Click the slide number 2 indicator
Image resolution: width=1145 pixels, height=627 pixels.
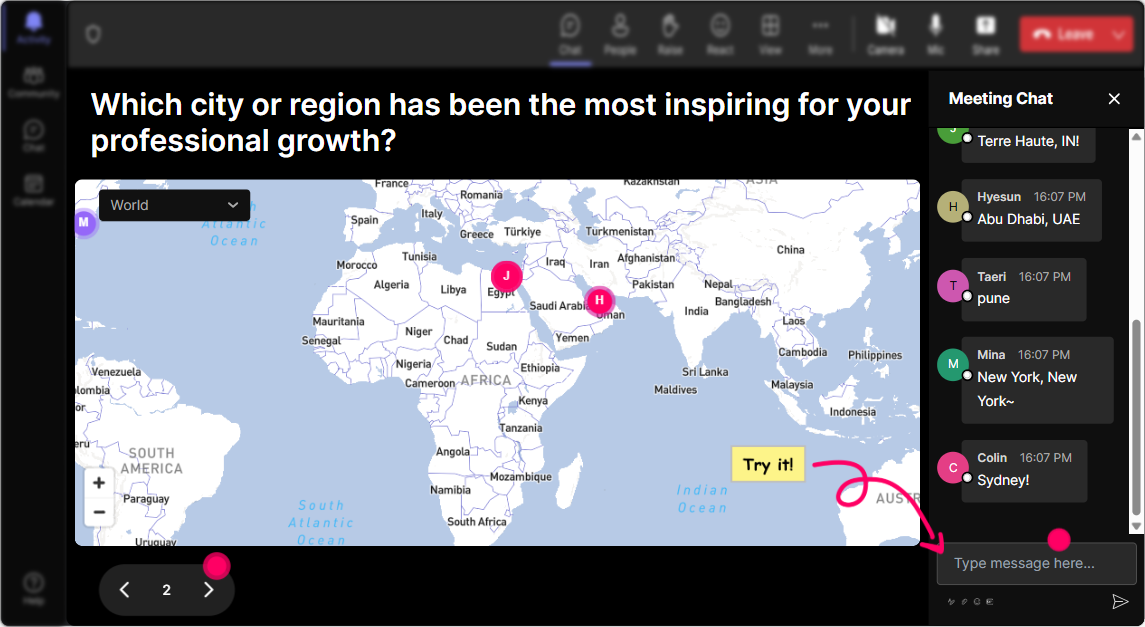point(166,590)
